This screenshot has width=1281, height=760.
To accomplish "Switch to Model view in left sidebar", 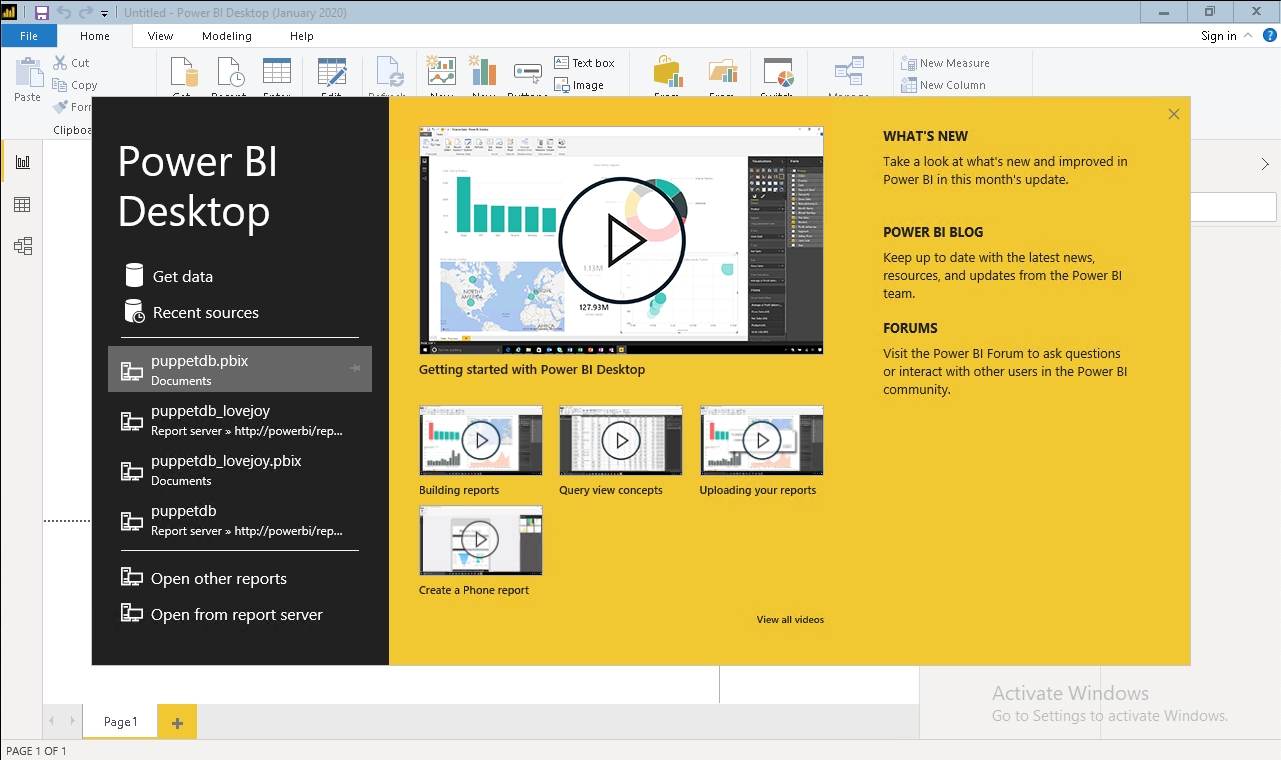I will coord(22,246).
